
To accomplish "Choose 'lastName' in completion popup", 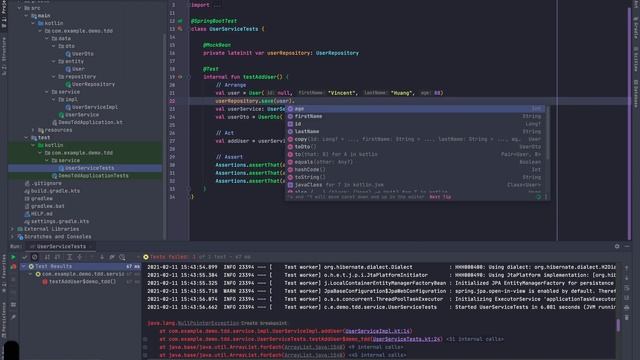I will click(416, 131).
